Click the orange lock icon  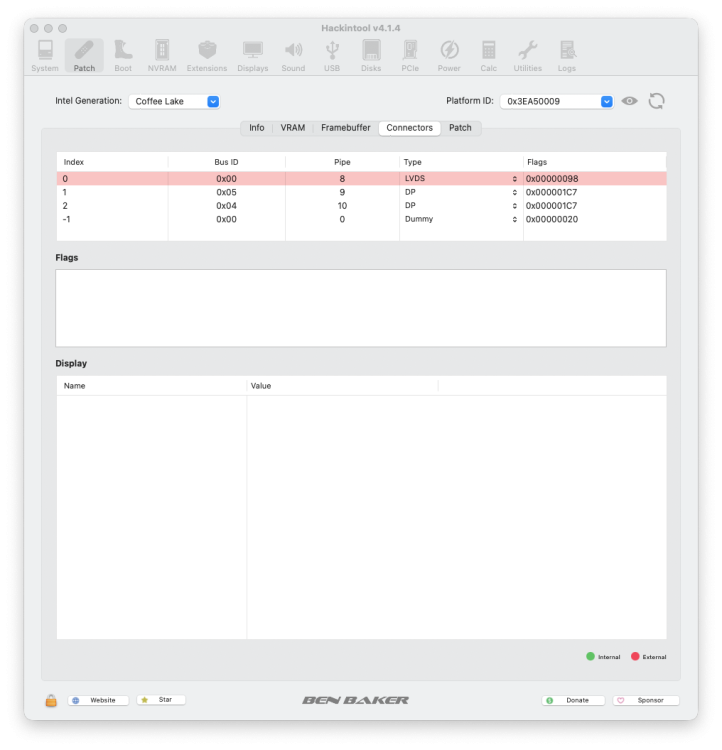tap(51, 700)
